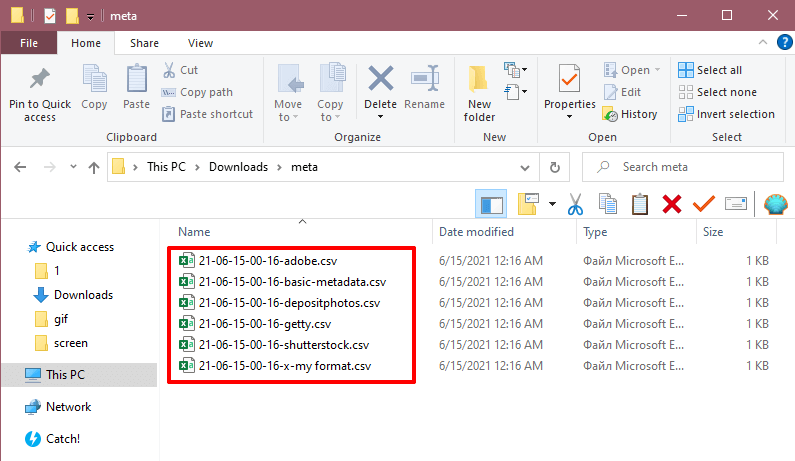The image size is (795, 461).
Task: Cut the selected item via ribbon
Action: tap(180, 70)
